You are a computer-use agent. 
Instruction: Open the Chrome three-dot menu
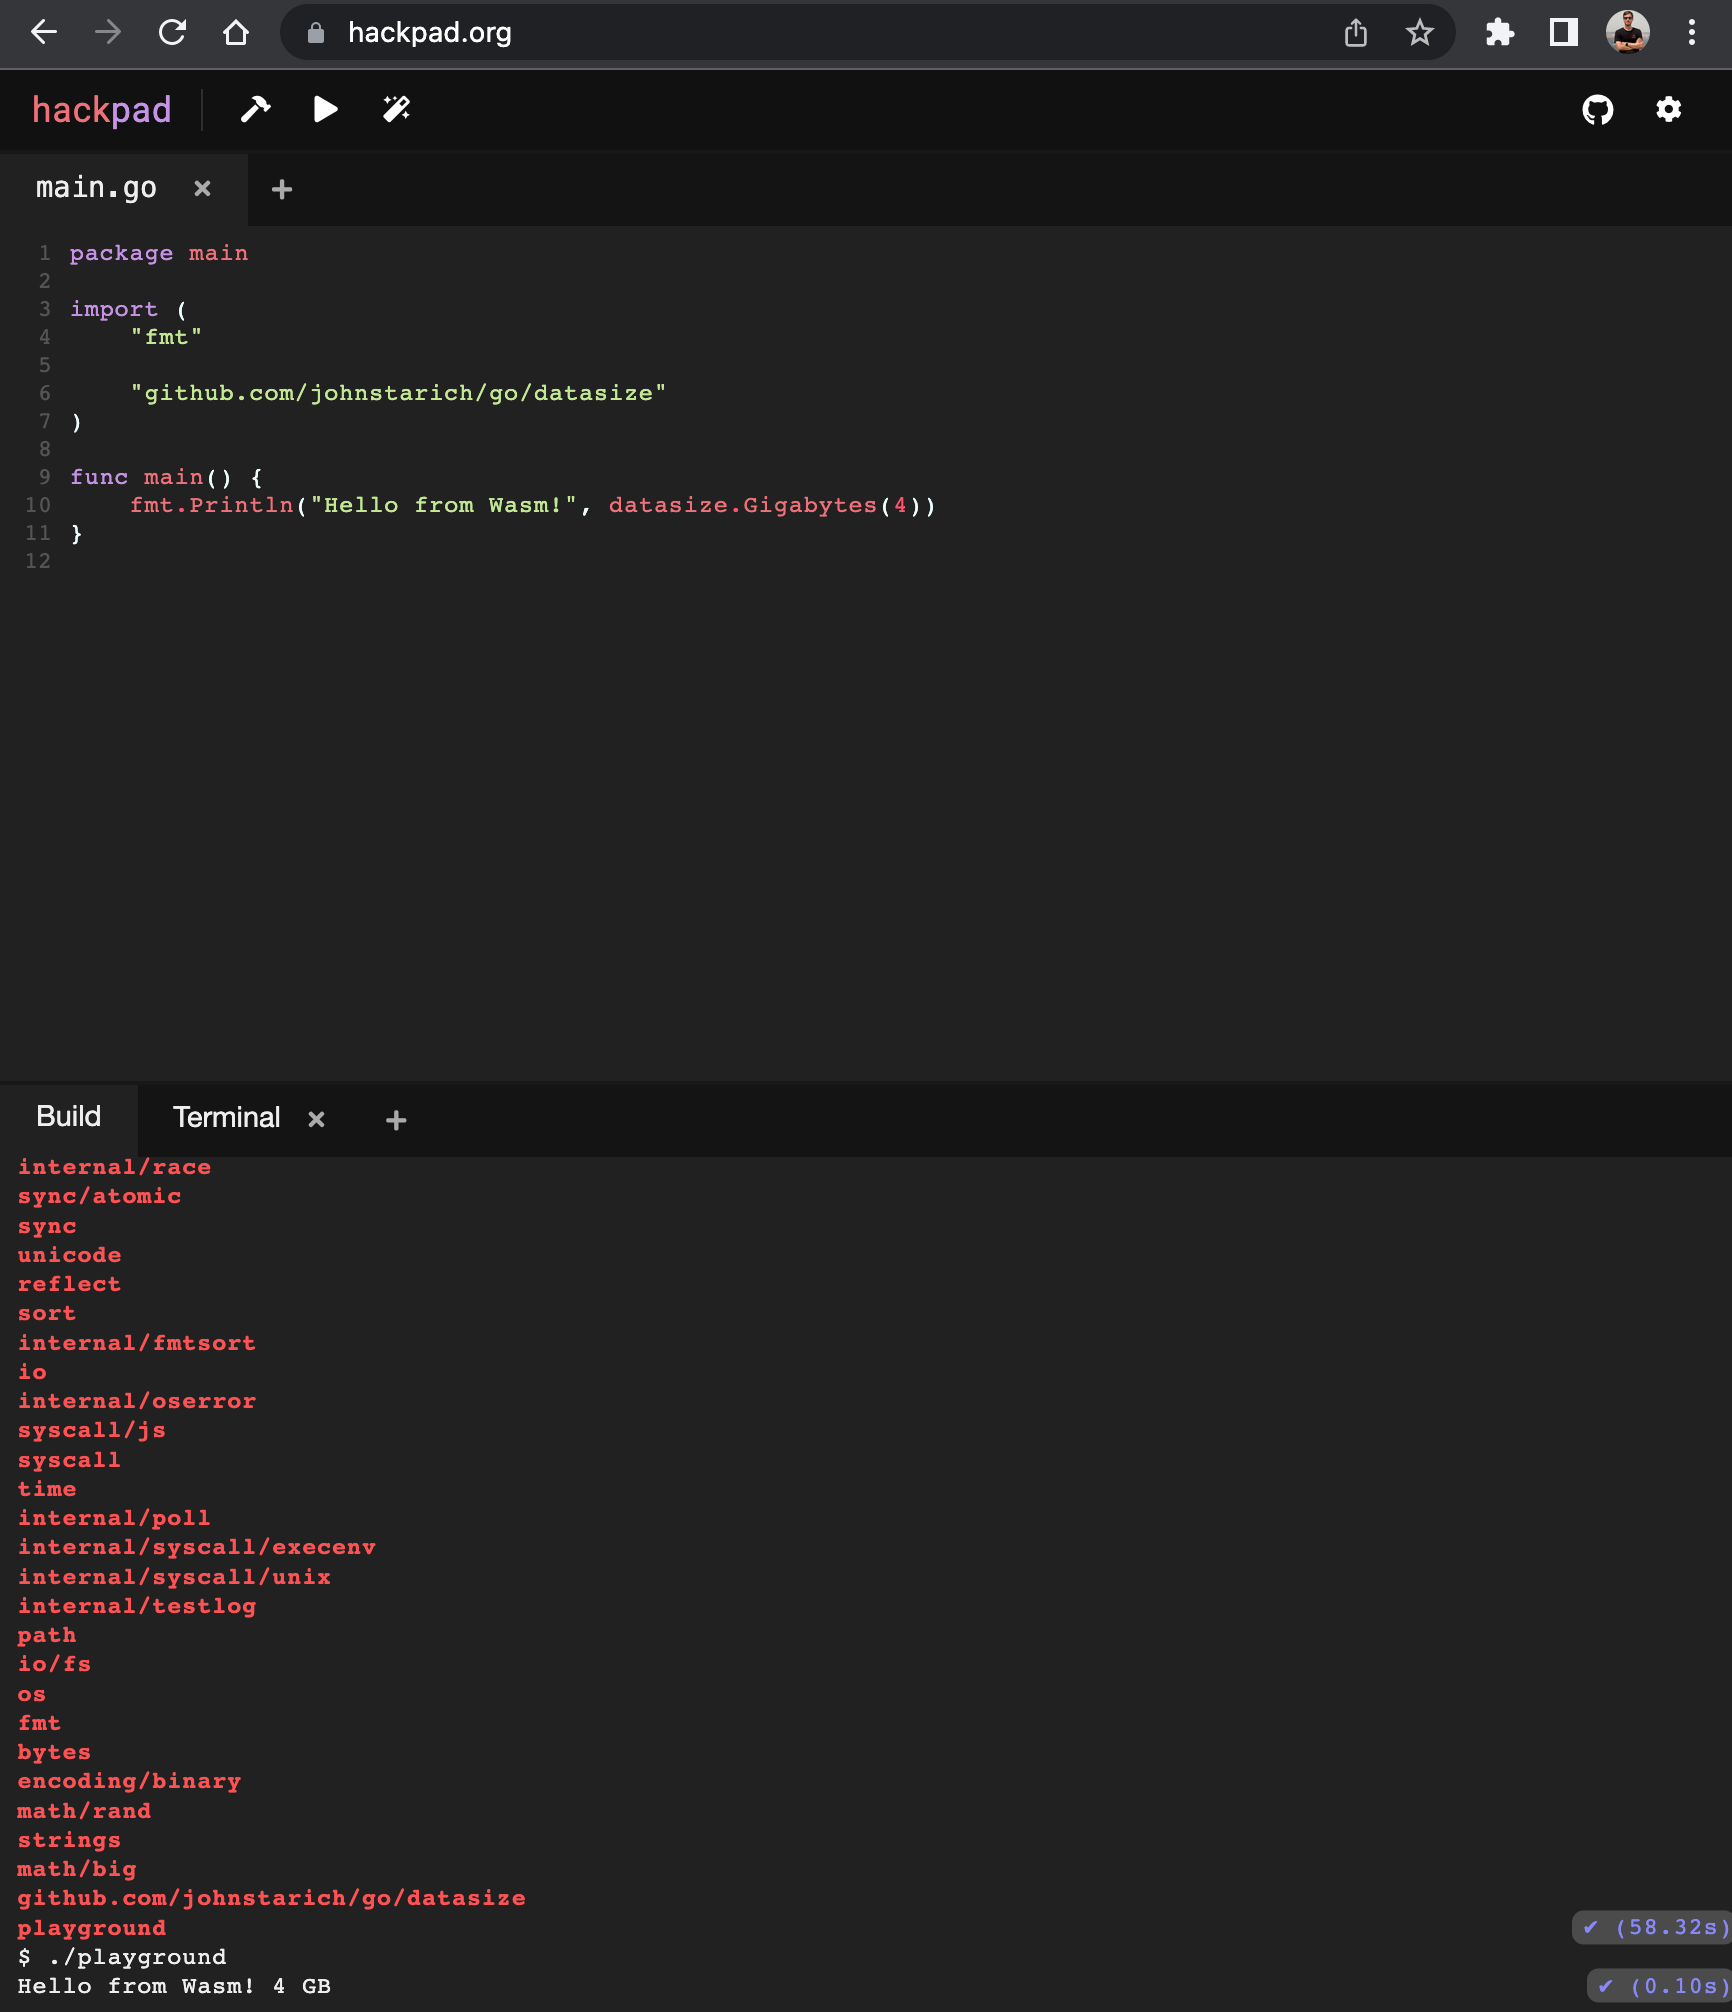pos(1692,32)
